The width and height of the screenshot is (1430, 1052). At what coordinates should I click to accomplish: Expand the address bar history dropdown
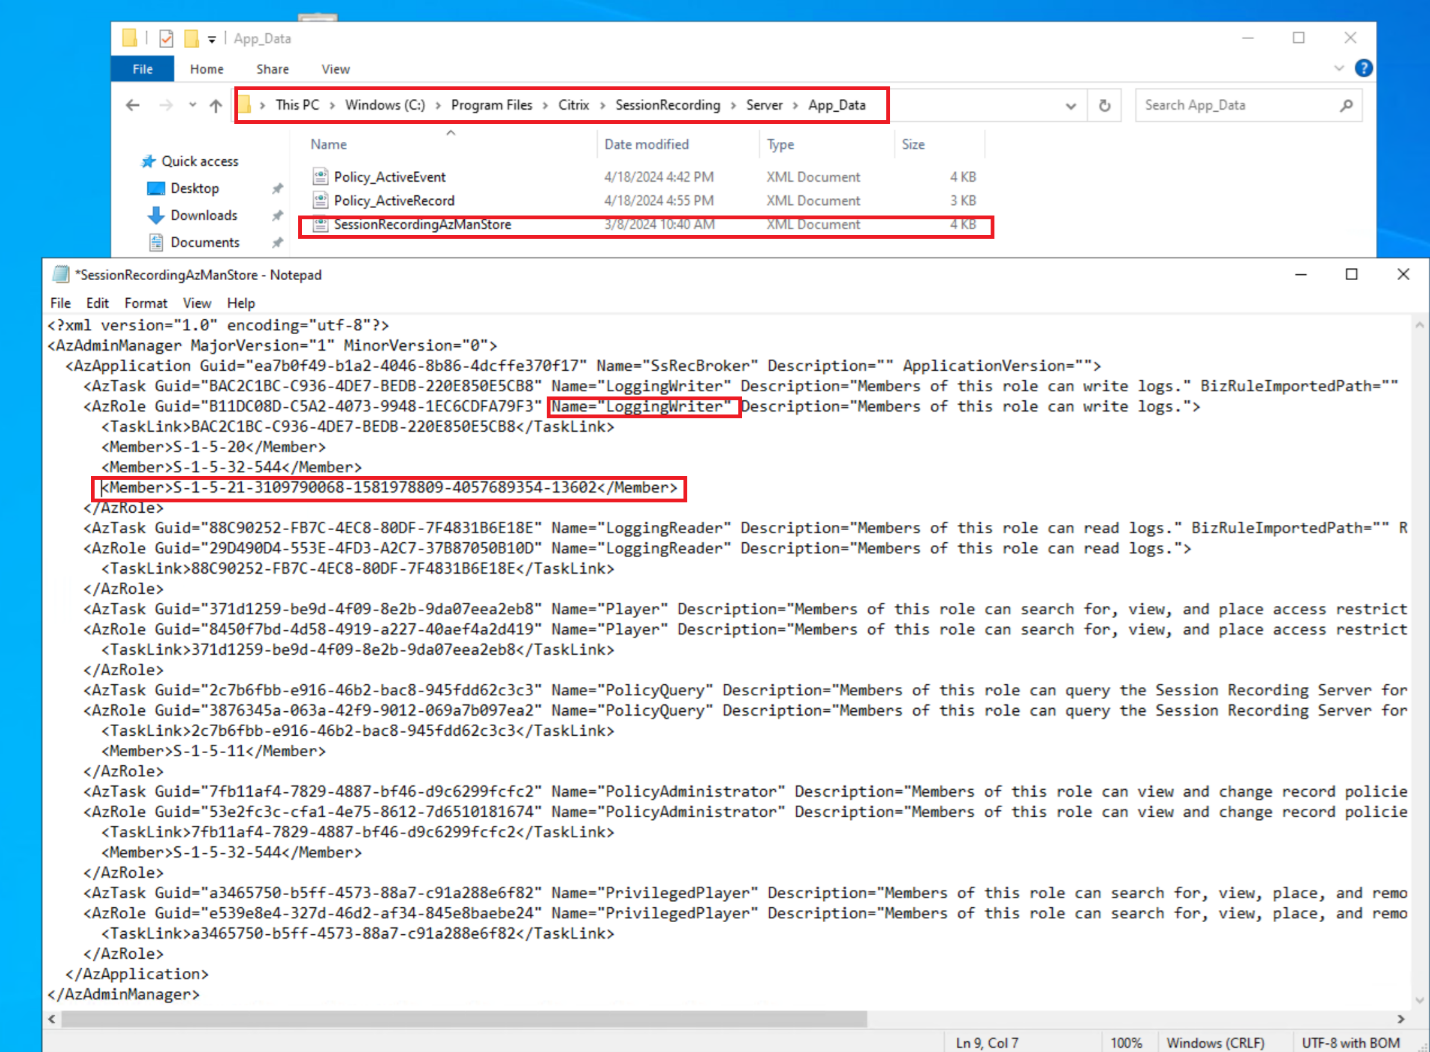click(x=1070, y=105)
